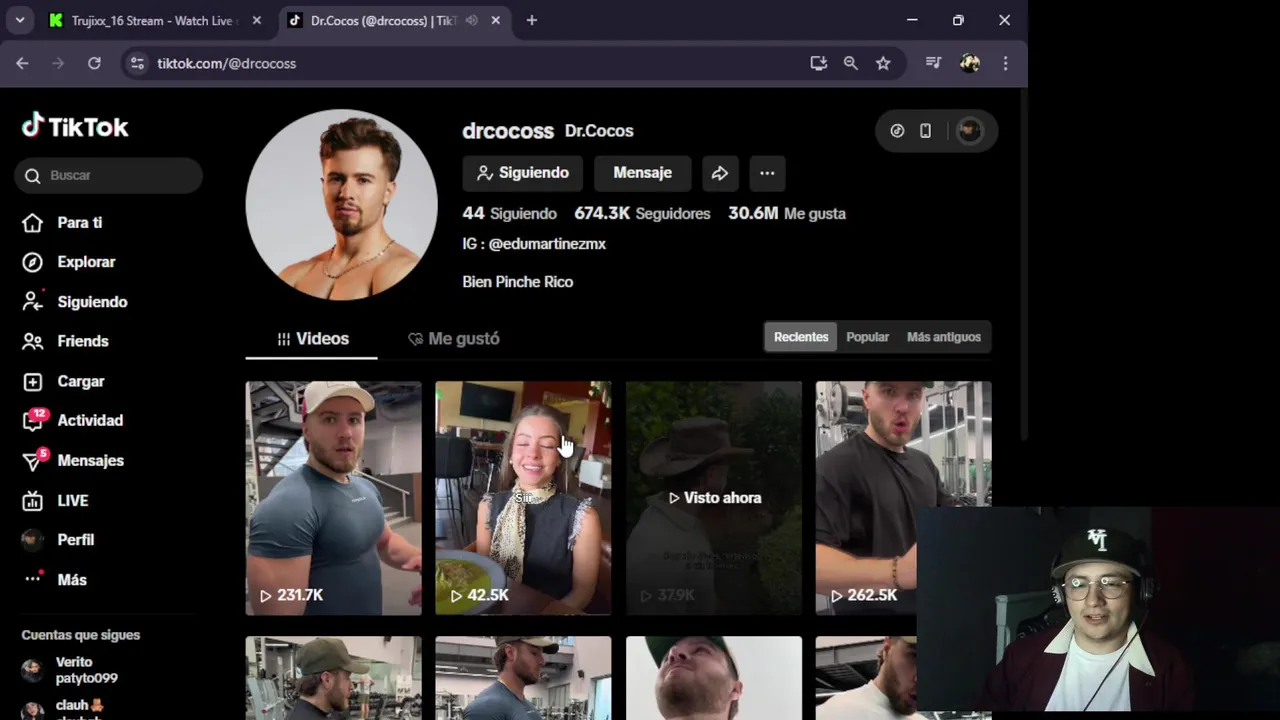Click the TikTok logo
The image size is (1280, 720).
75,127
